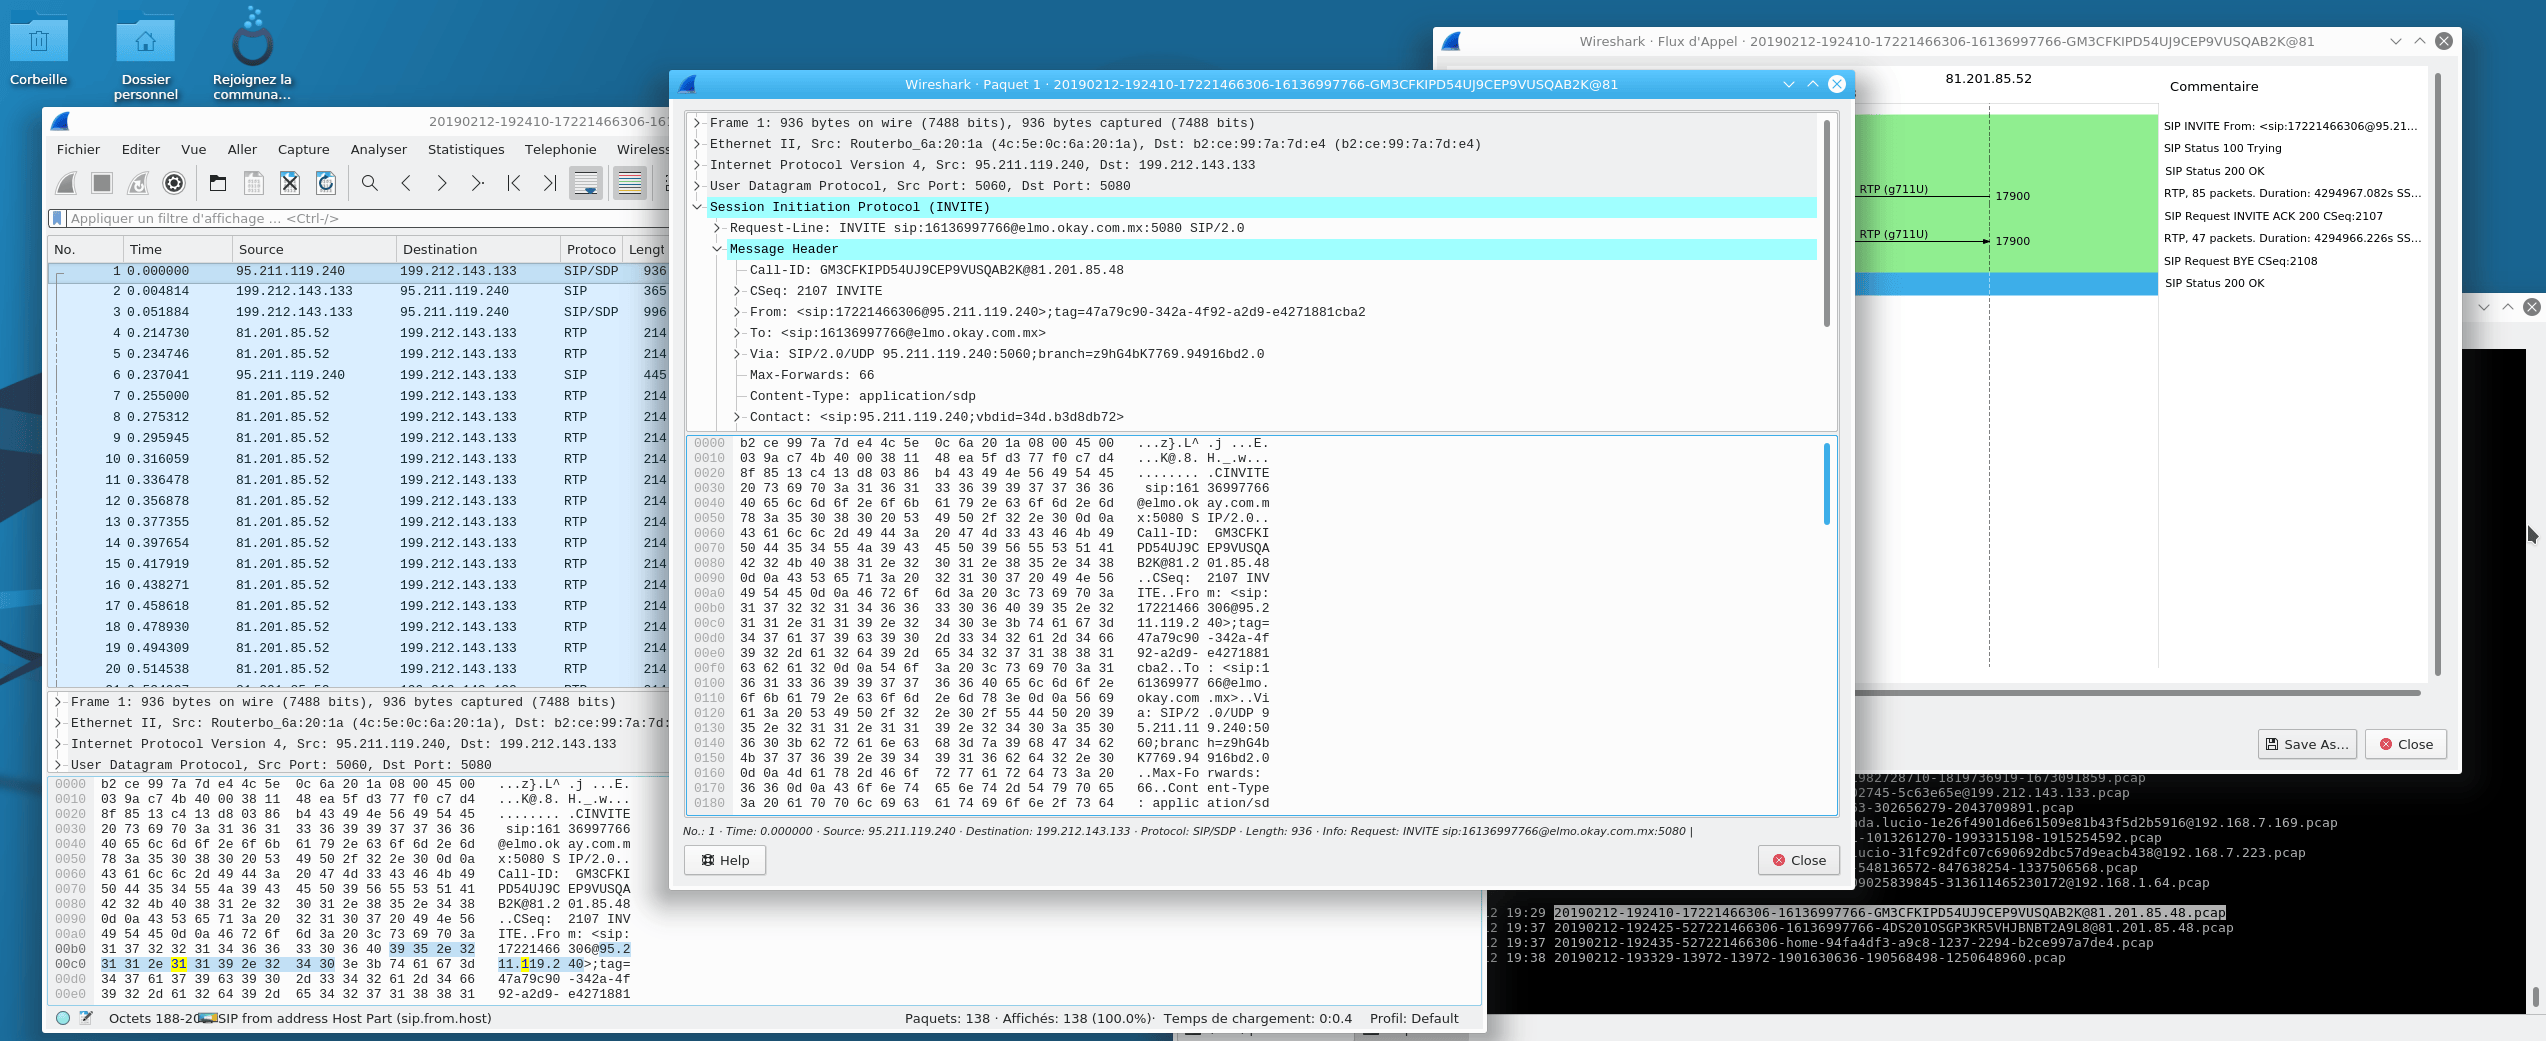Expand the Request-Line INVITE node
The height and width of the screenshot is (1041, 2546).
[717, 228]
